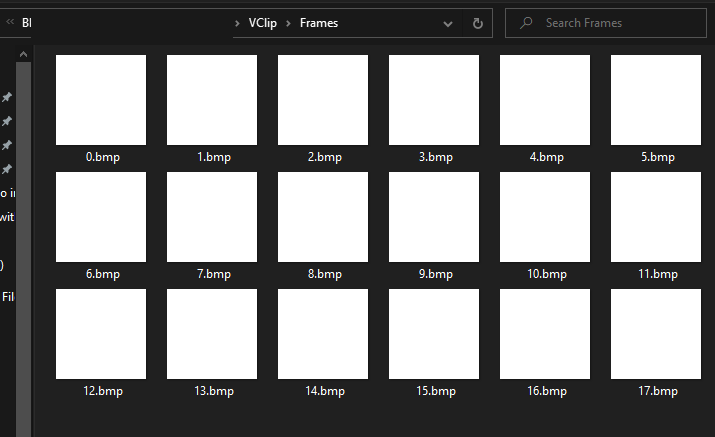This screenshot has height=437, width=715.
Task: Select the 12.bmp thumbnail
Action: [101, 334]
